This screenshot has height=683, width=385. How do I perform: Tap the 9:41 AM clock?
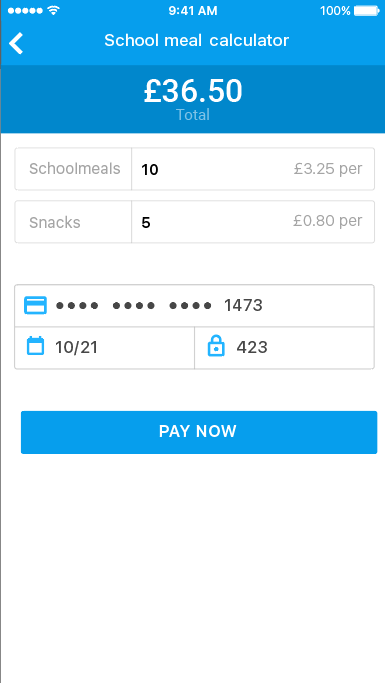click(193, 11)
